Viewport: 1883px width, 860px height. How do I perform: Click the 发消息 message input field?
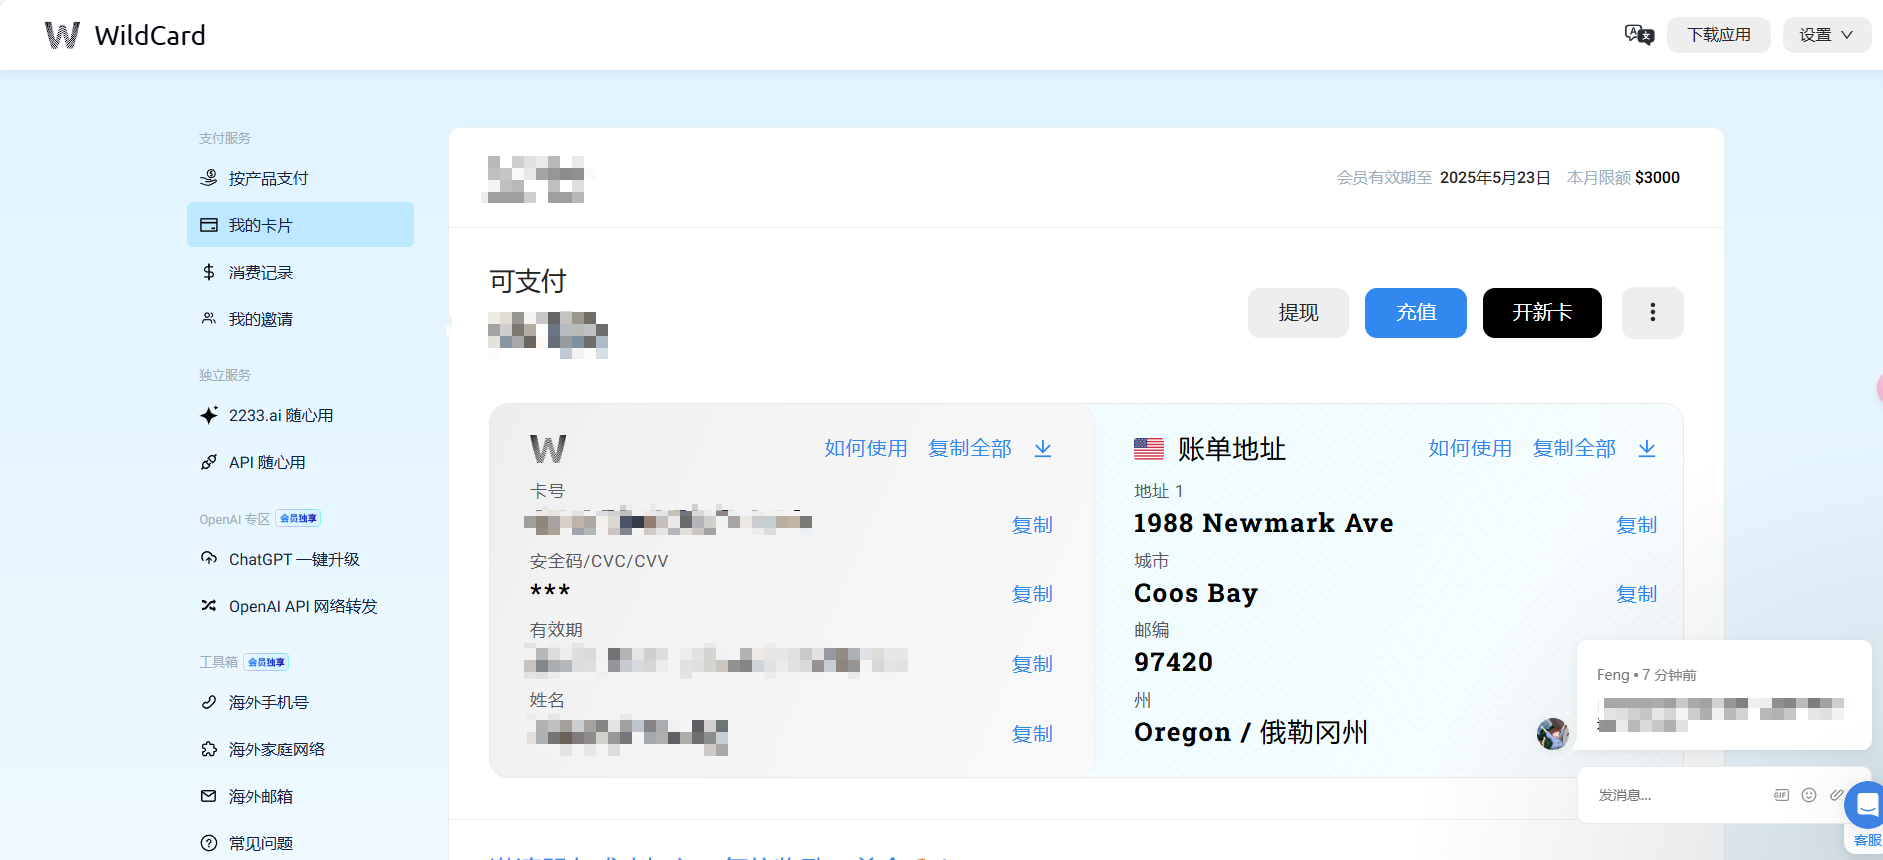pos(1675,795)
